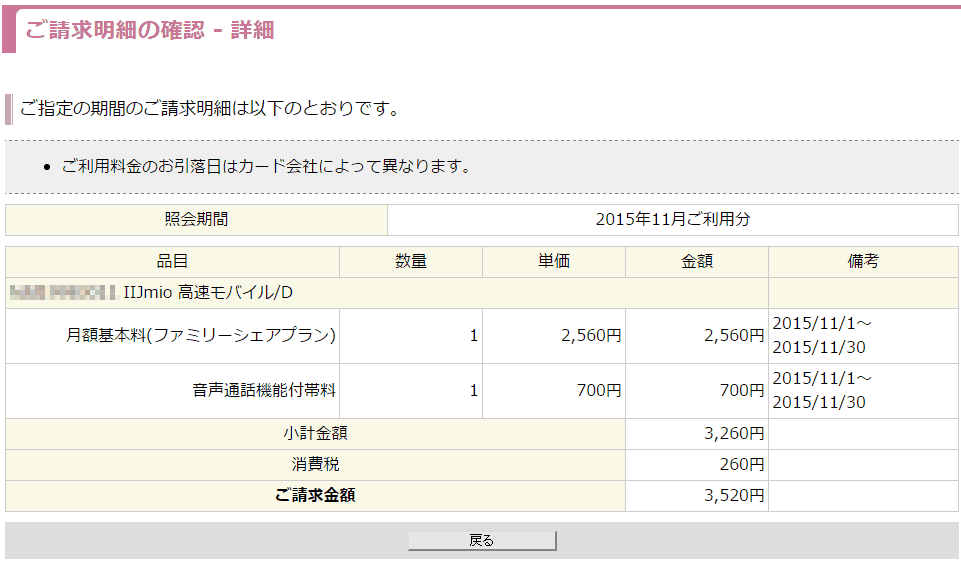961x570 pixels.
Task: Select the 2015年11月ご利用分 period cell
Action: [x=672, y=219]
